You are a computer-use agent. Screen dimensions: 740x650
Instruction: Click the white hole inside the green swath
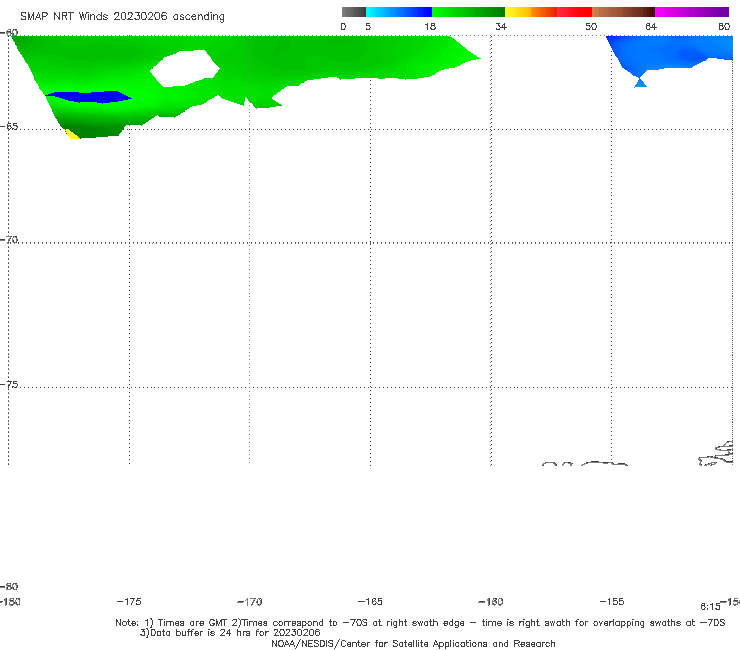[x=185, y=68]
